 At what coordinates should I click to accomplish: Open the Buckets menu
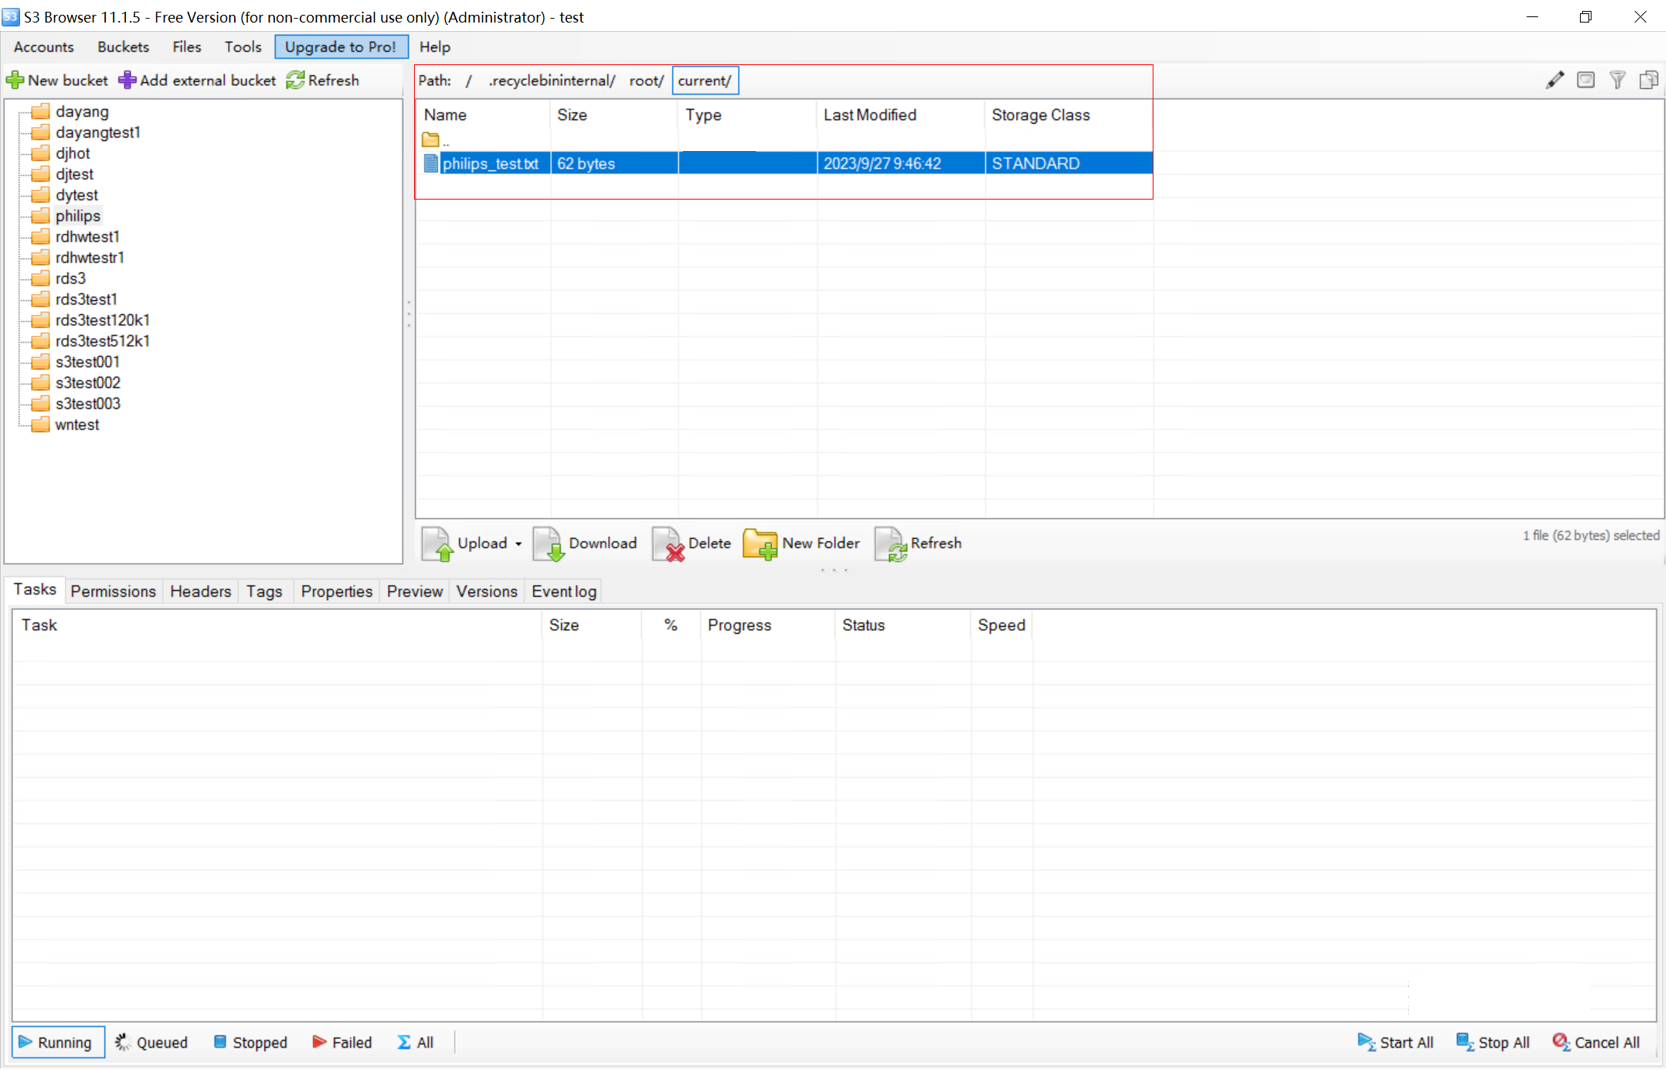tap(123, 47)
